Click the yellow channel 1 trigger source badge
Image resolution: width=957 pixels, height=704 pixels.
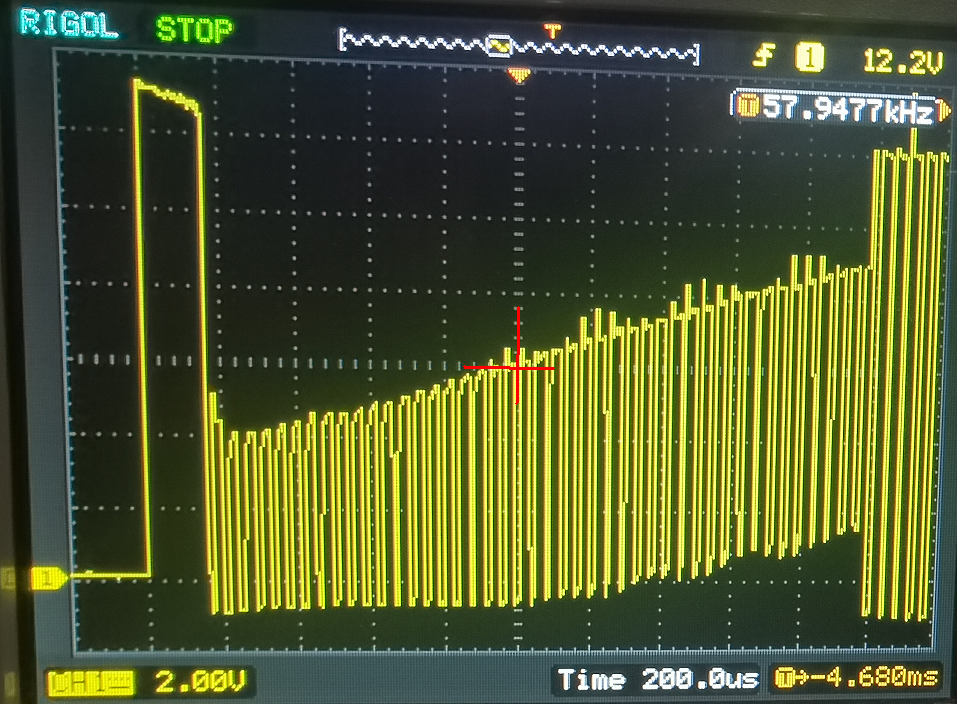pyautogui.click(x=809, y=58)
